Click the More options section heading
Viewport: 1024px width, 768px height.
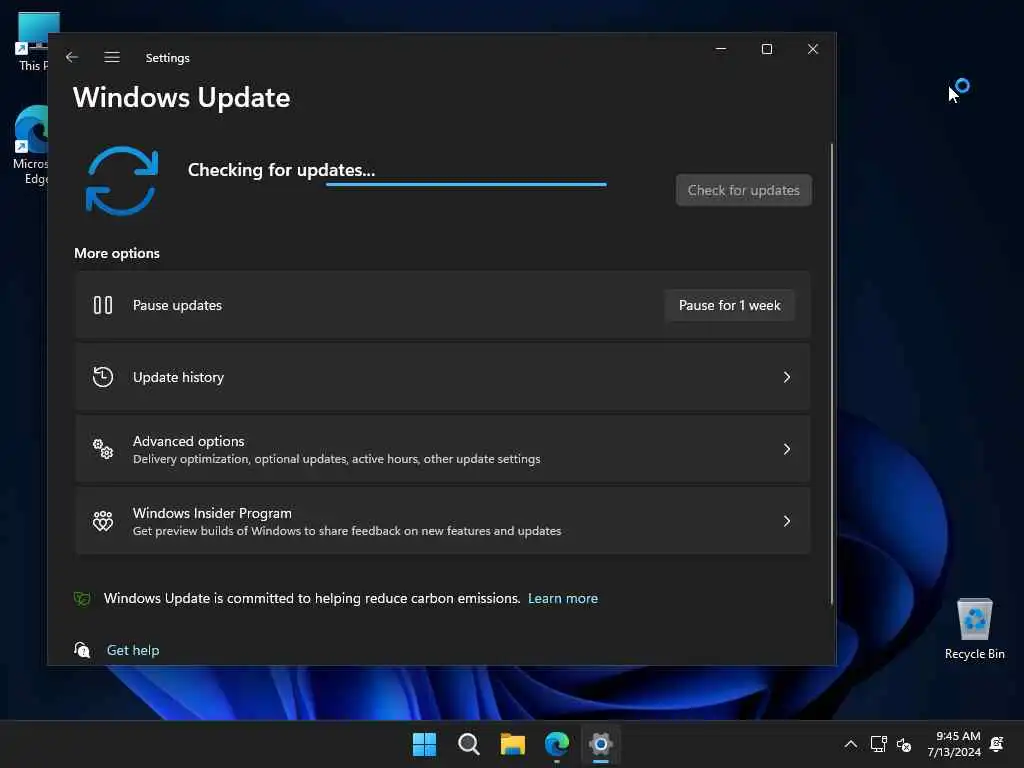(x=117, y=253)
